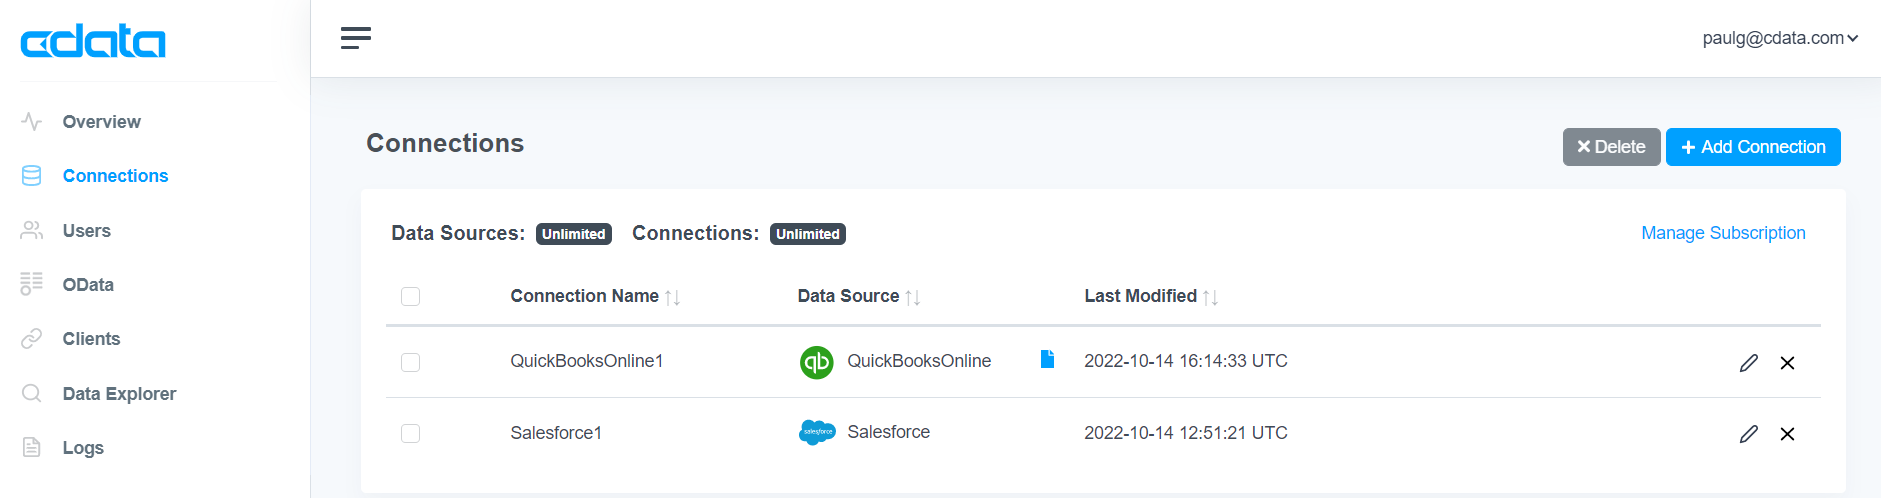The height and width of the screenshot is (498, 1881).
Task: Open the paulg@cdata.com account dropdown
Action: click(1780, 38)
